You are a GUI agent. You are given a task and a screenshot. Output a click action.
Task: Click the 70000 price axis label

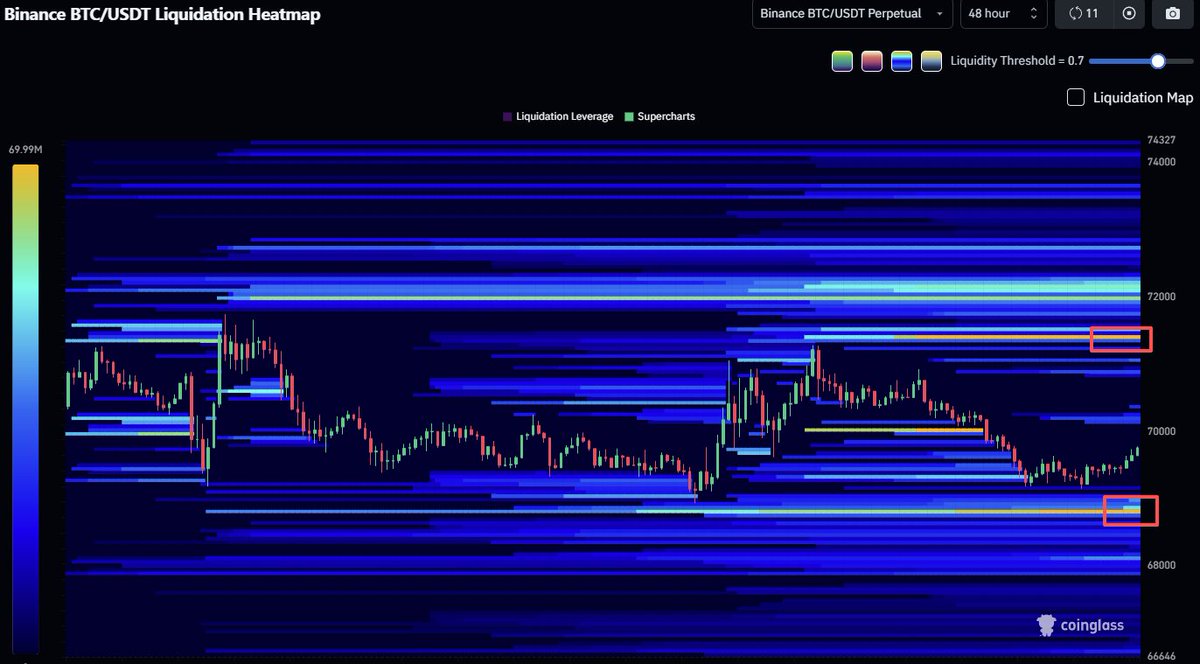[x=1161, y=432]
